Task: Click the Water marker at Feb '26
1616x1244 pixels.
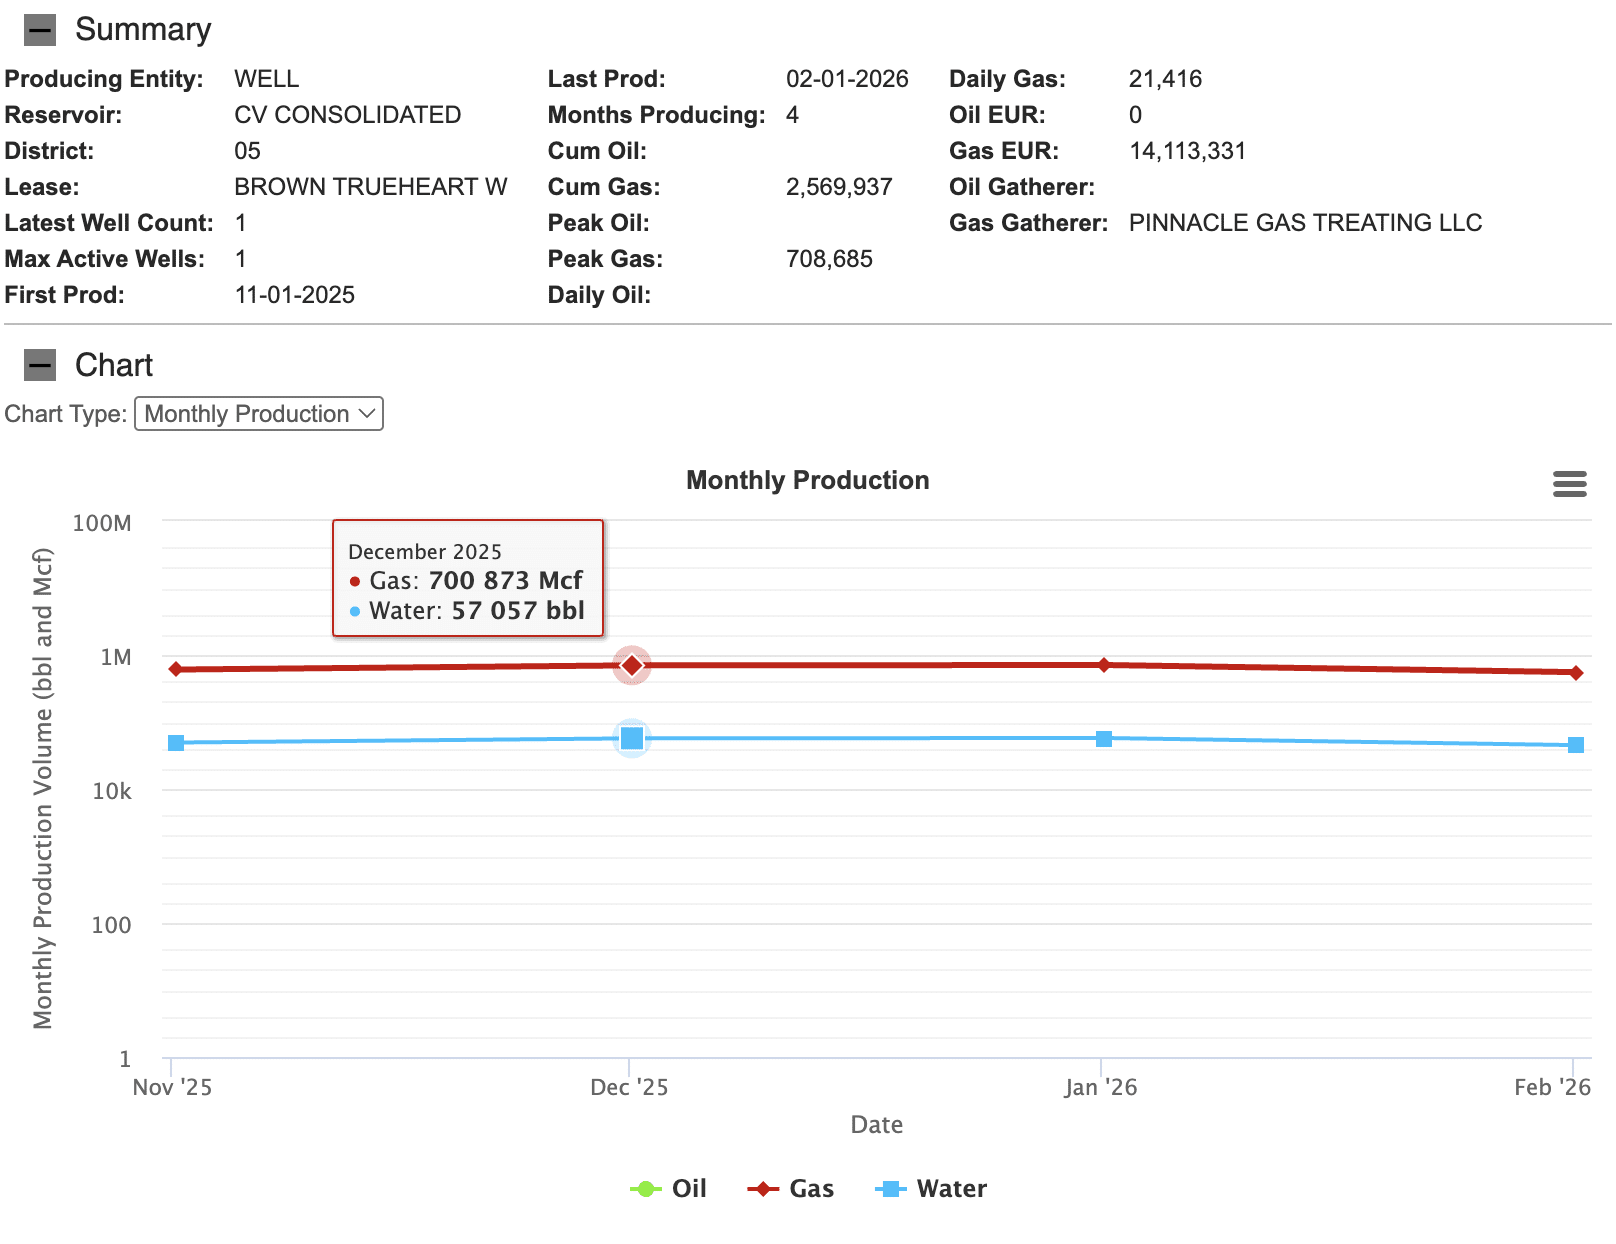Action: 1576,745
